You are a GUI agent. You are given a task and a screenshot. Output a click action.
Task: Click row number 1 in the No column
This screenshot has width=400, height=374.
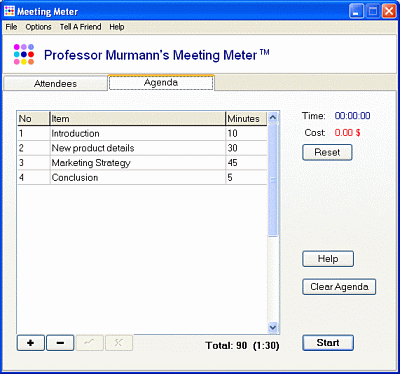(33, 133)
